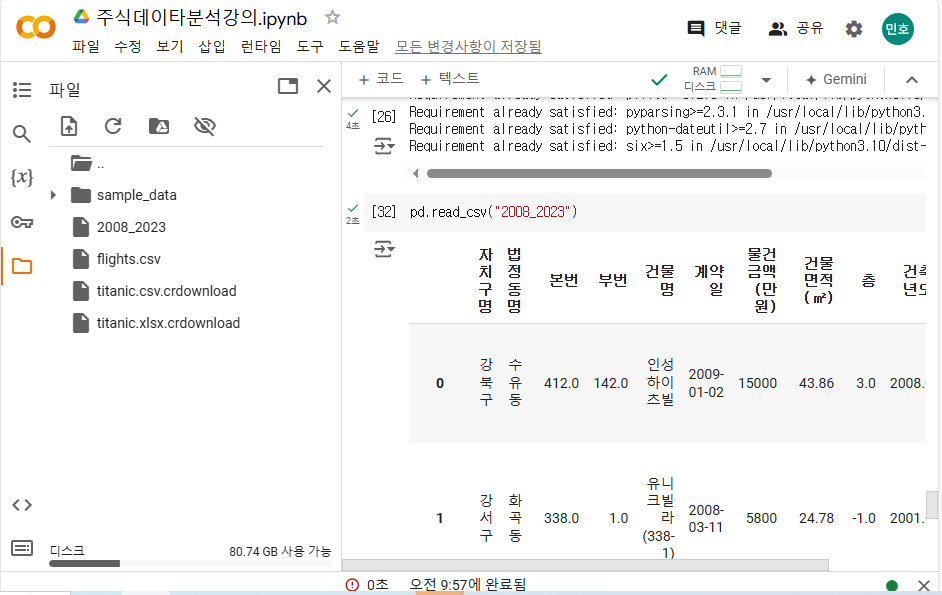Open the terminal panel icon
This screenshot has width=942, height=595.
point(22,548)
